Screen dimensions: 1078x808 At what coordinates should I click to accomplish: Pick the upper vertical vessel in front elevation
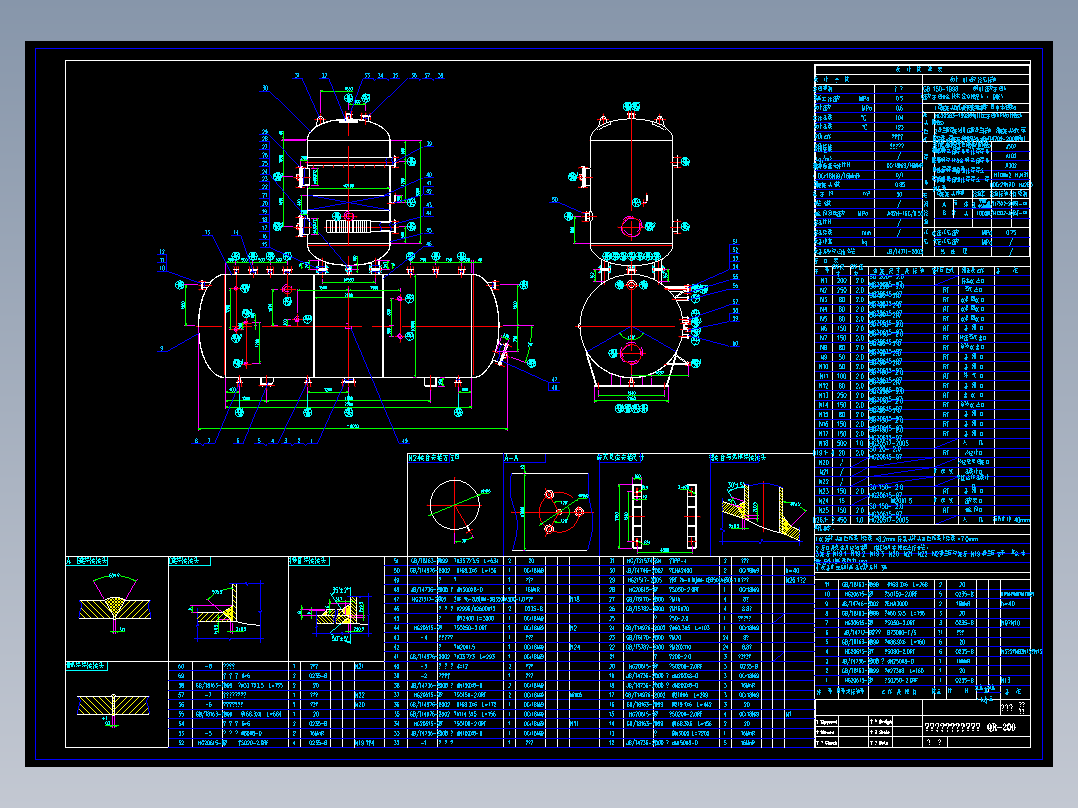349,193
